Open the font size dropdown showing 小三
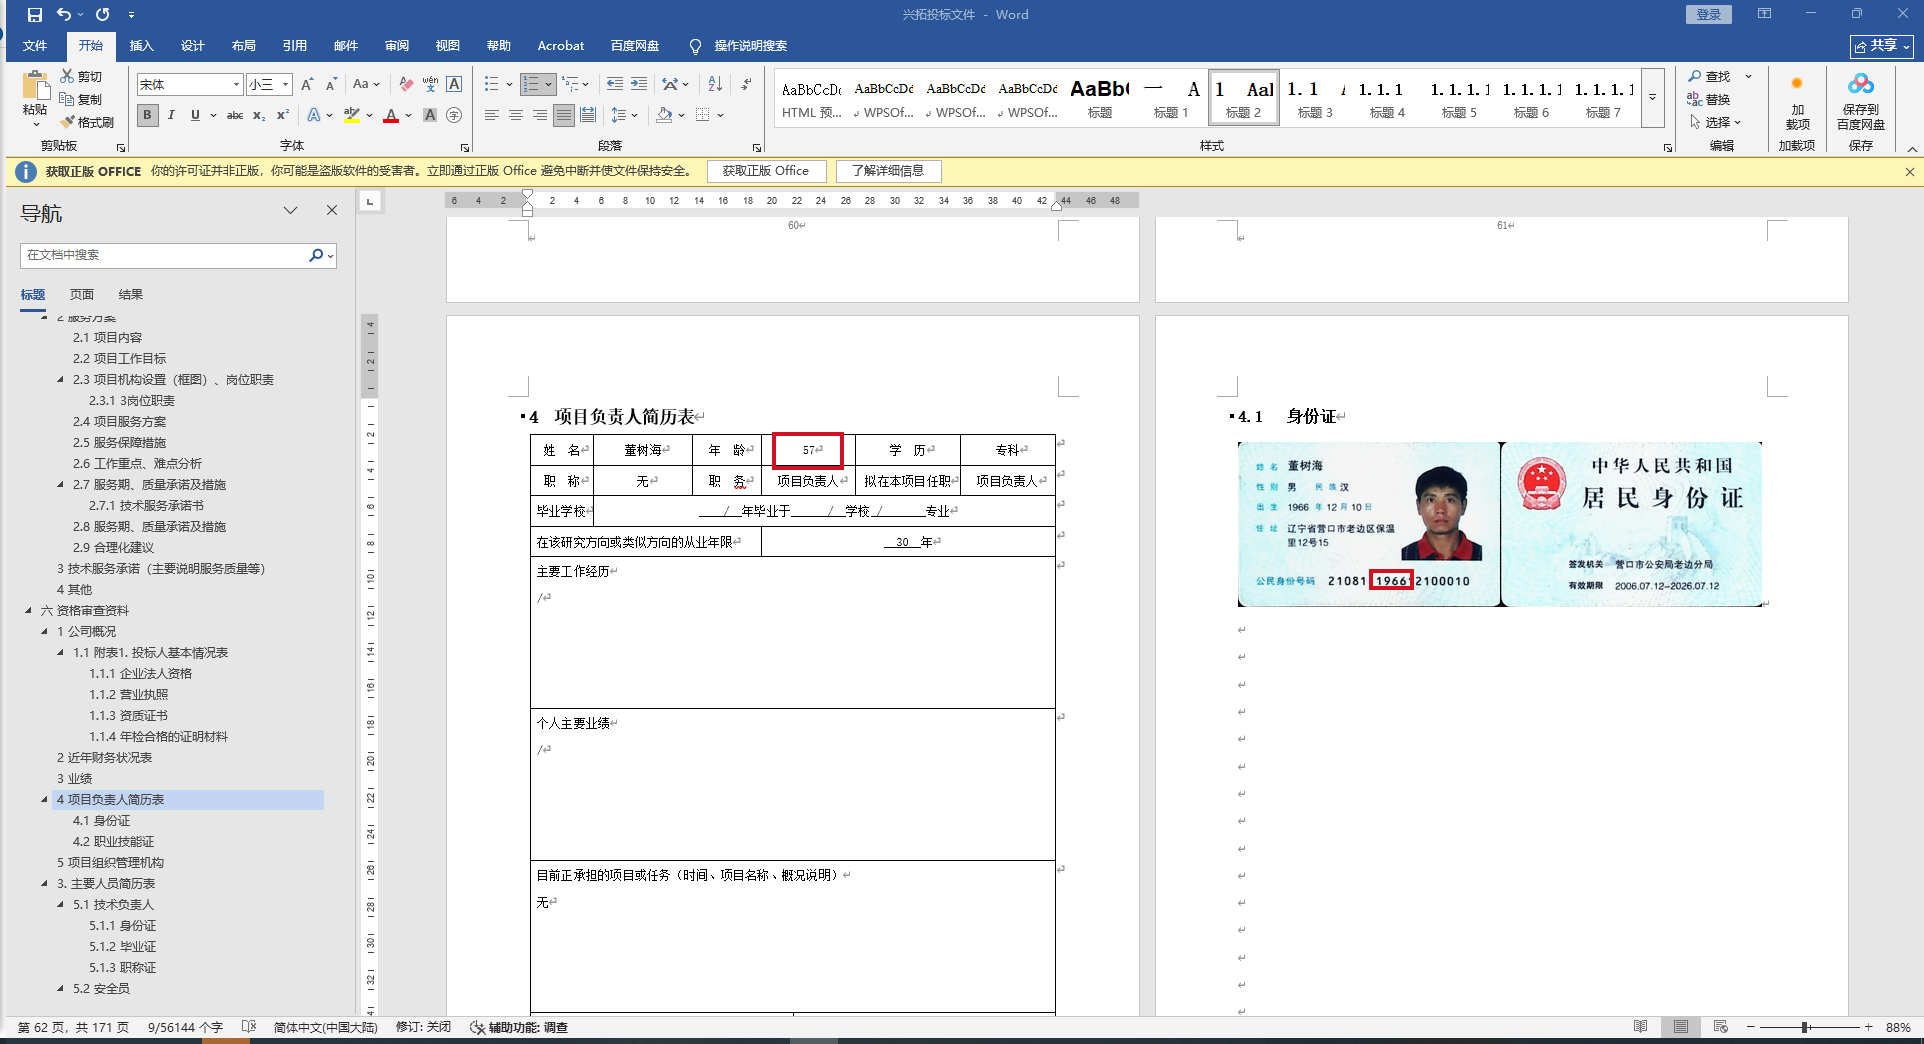 285,85
